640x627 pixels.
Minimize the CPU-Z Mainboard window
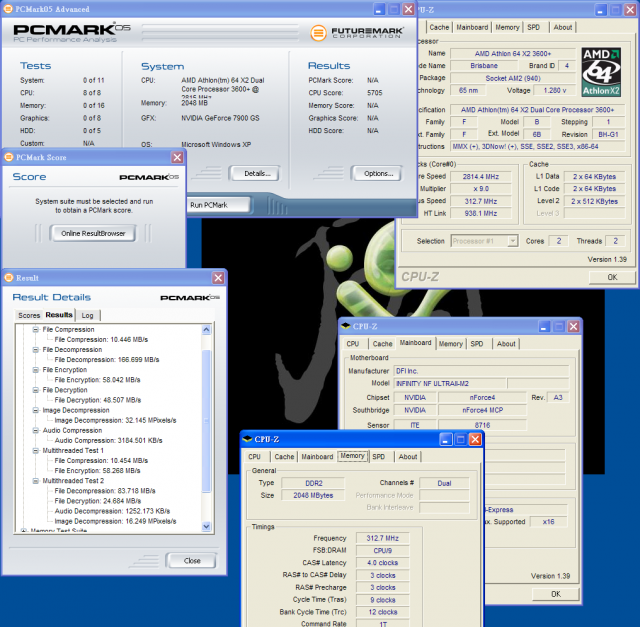pos(544,326)
